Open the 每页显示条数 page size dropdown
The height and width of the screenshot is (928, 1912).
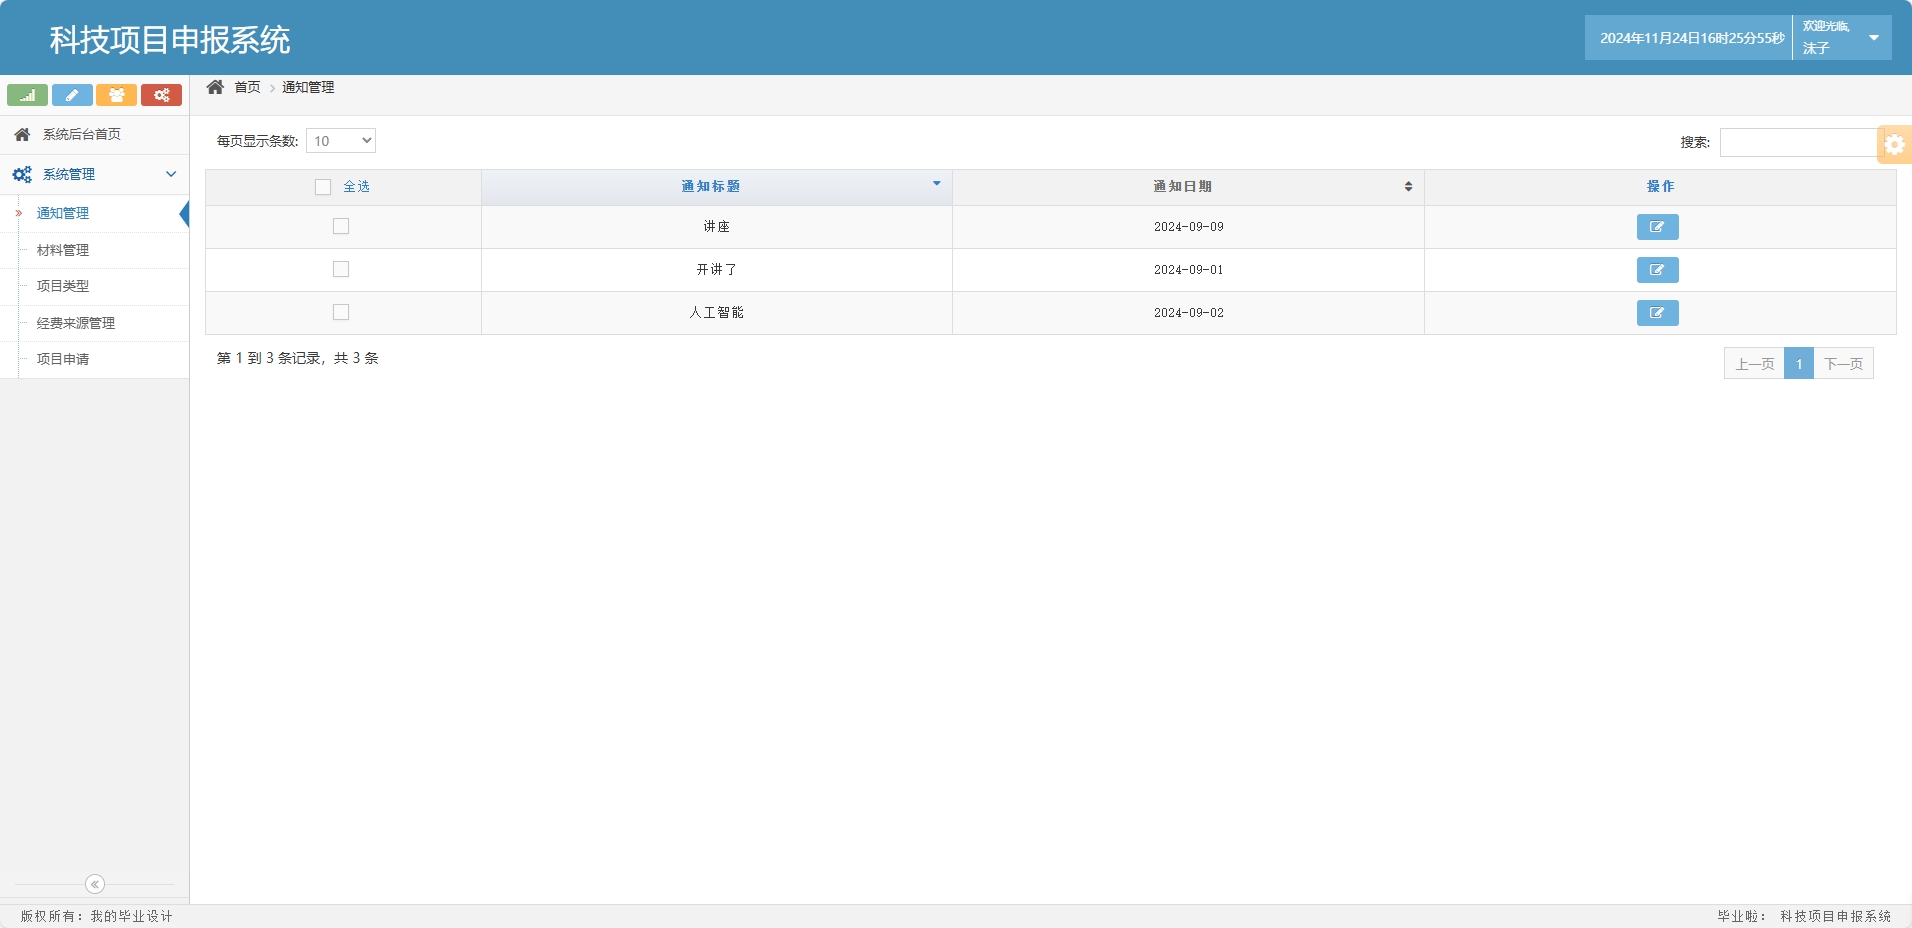(x=341, y=140)
